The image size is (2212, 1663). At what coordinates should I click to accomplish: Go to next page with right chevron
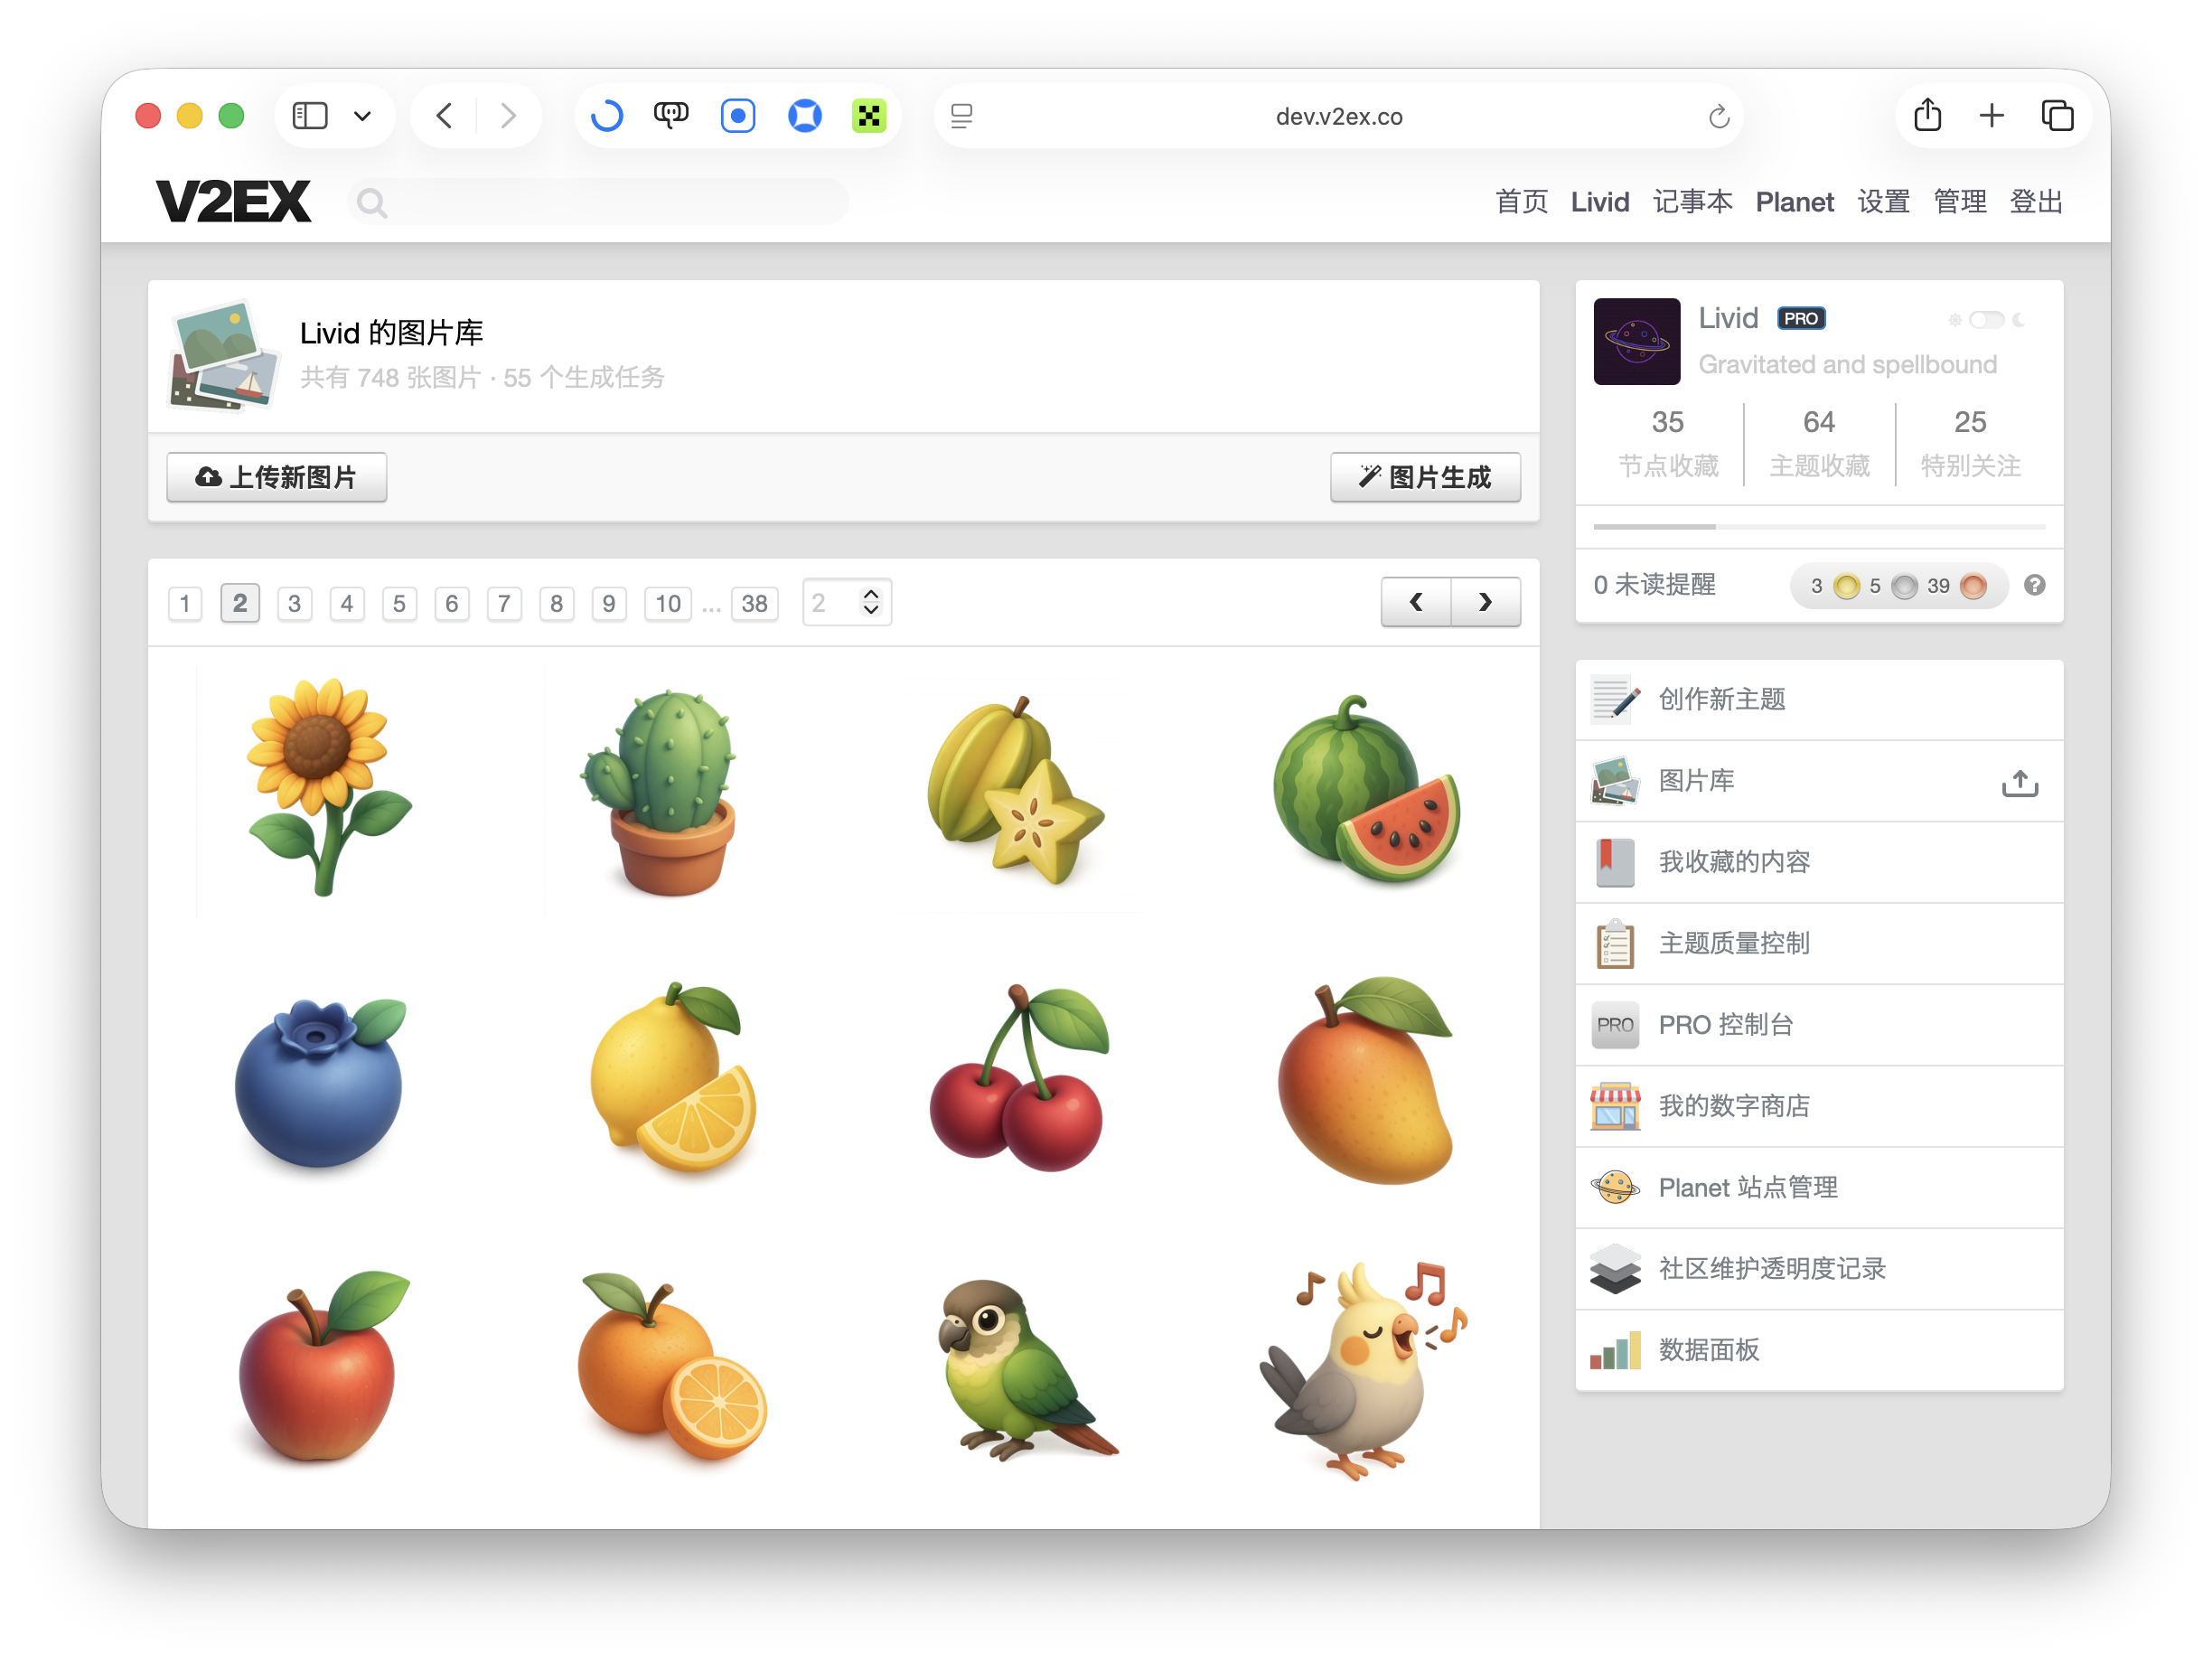pos(1485,602)
